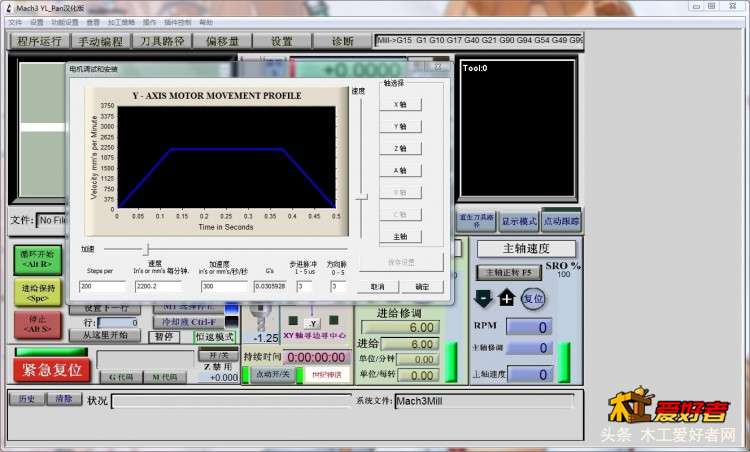Click the Z 禁用 +0.000 value field

(x=218, y=377)
